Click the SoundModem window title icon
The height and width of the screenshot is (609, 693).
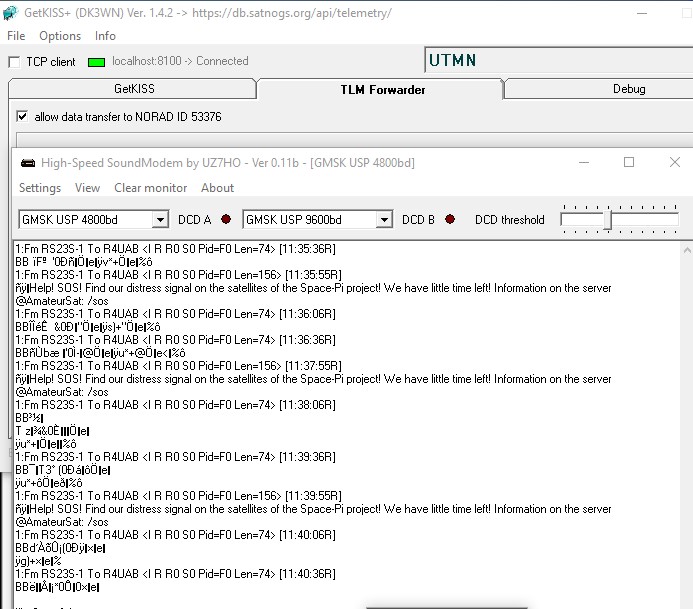[x=28, y=163]
